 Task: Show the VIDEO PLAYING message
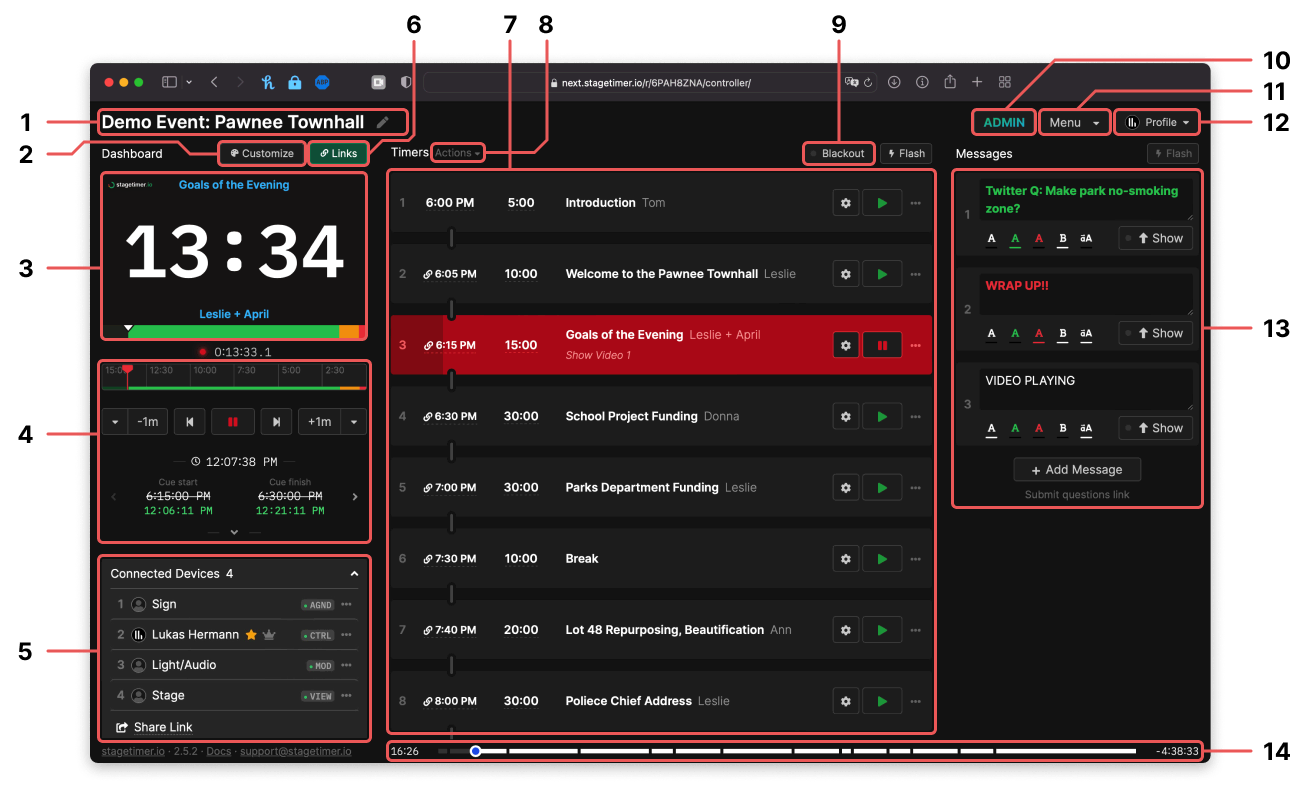pyautogui.click(x=1155, y=428)
